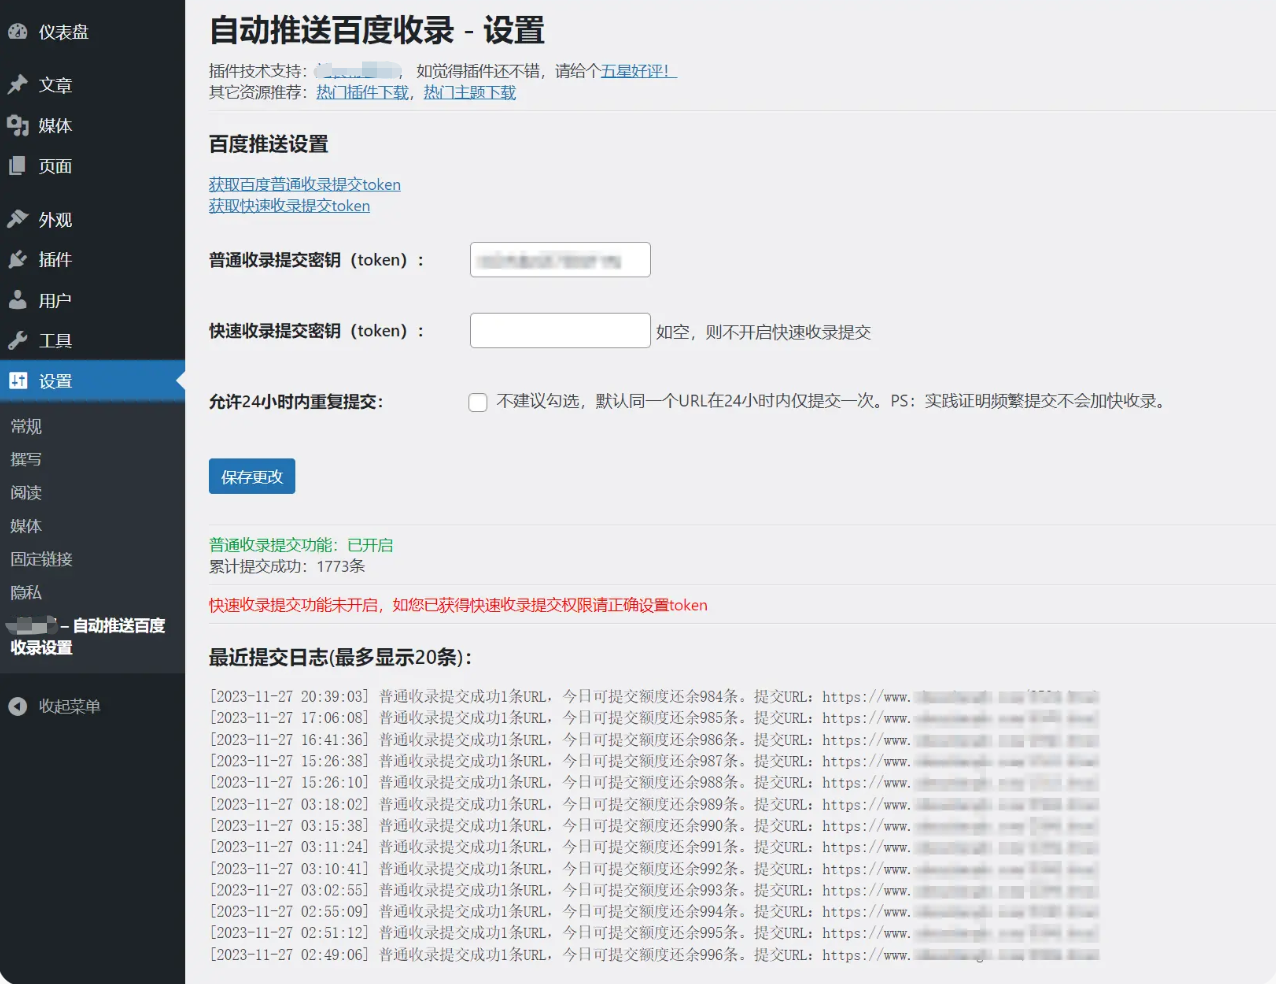Open the 常规 settings submenu item

coord(26,426)
